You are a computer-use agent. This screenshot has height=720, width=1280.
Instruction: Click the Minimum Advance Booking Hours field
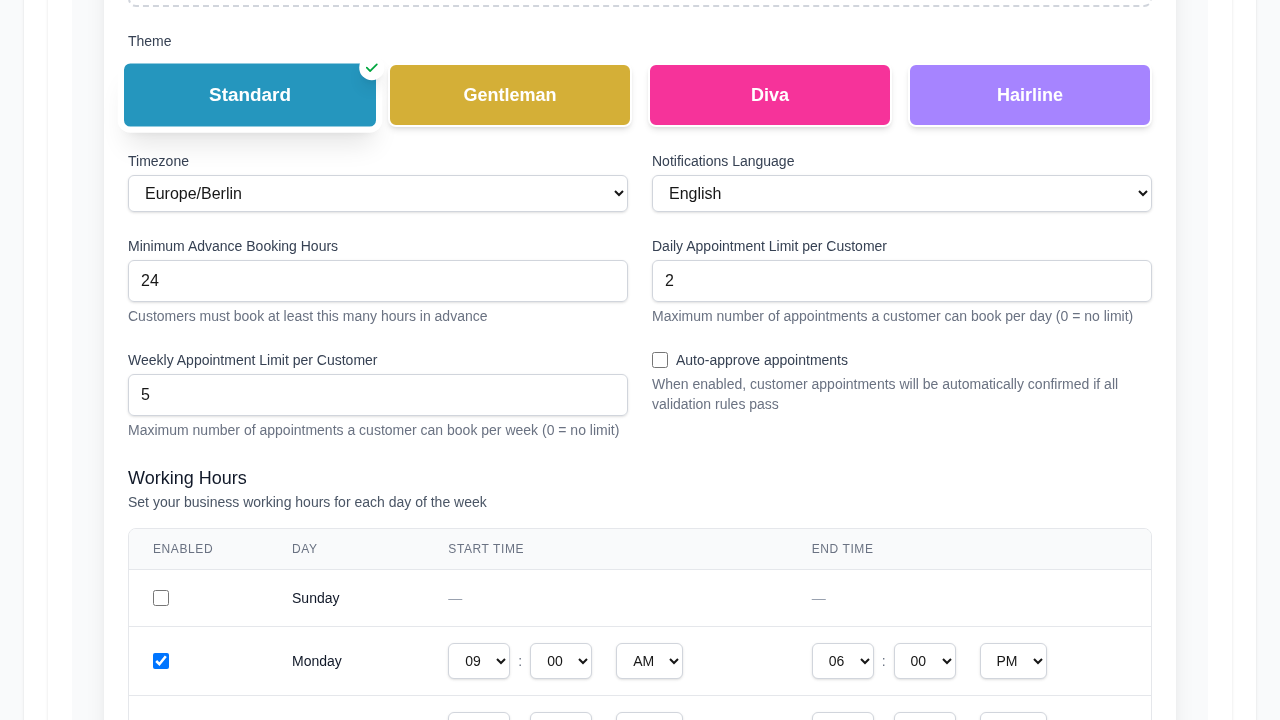pyautogui.click(x=378, y=281)
